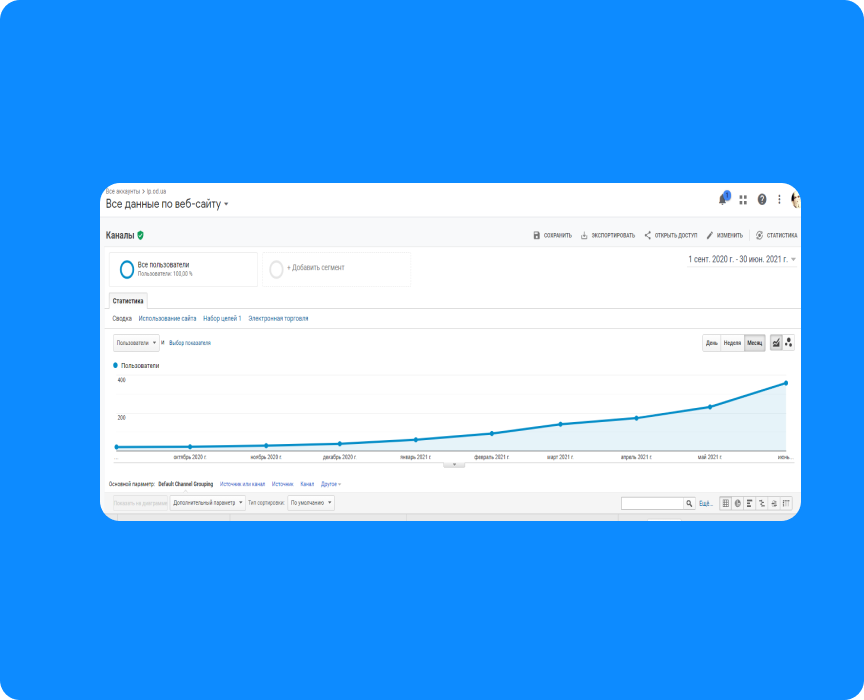The height and width of the screenshot is (700, 864).
Task: Click the search magnifier button
Action: [689, 503]
